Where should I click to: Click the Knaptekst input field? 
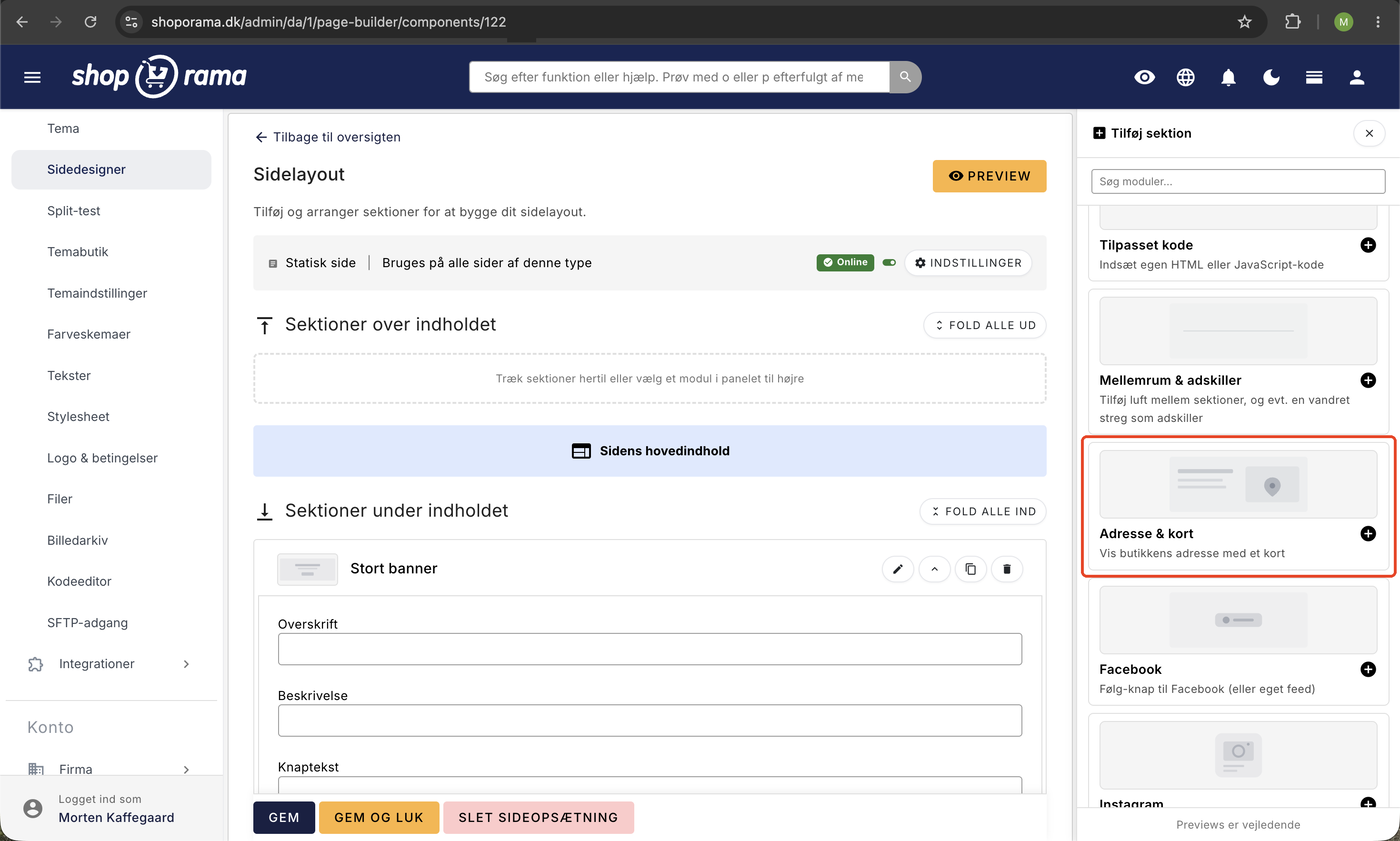(x=650, y=785)
